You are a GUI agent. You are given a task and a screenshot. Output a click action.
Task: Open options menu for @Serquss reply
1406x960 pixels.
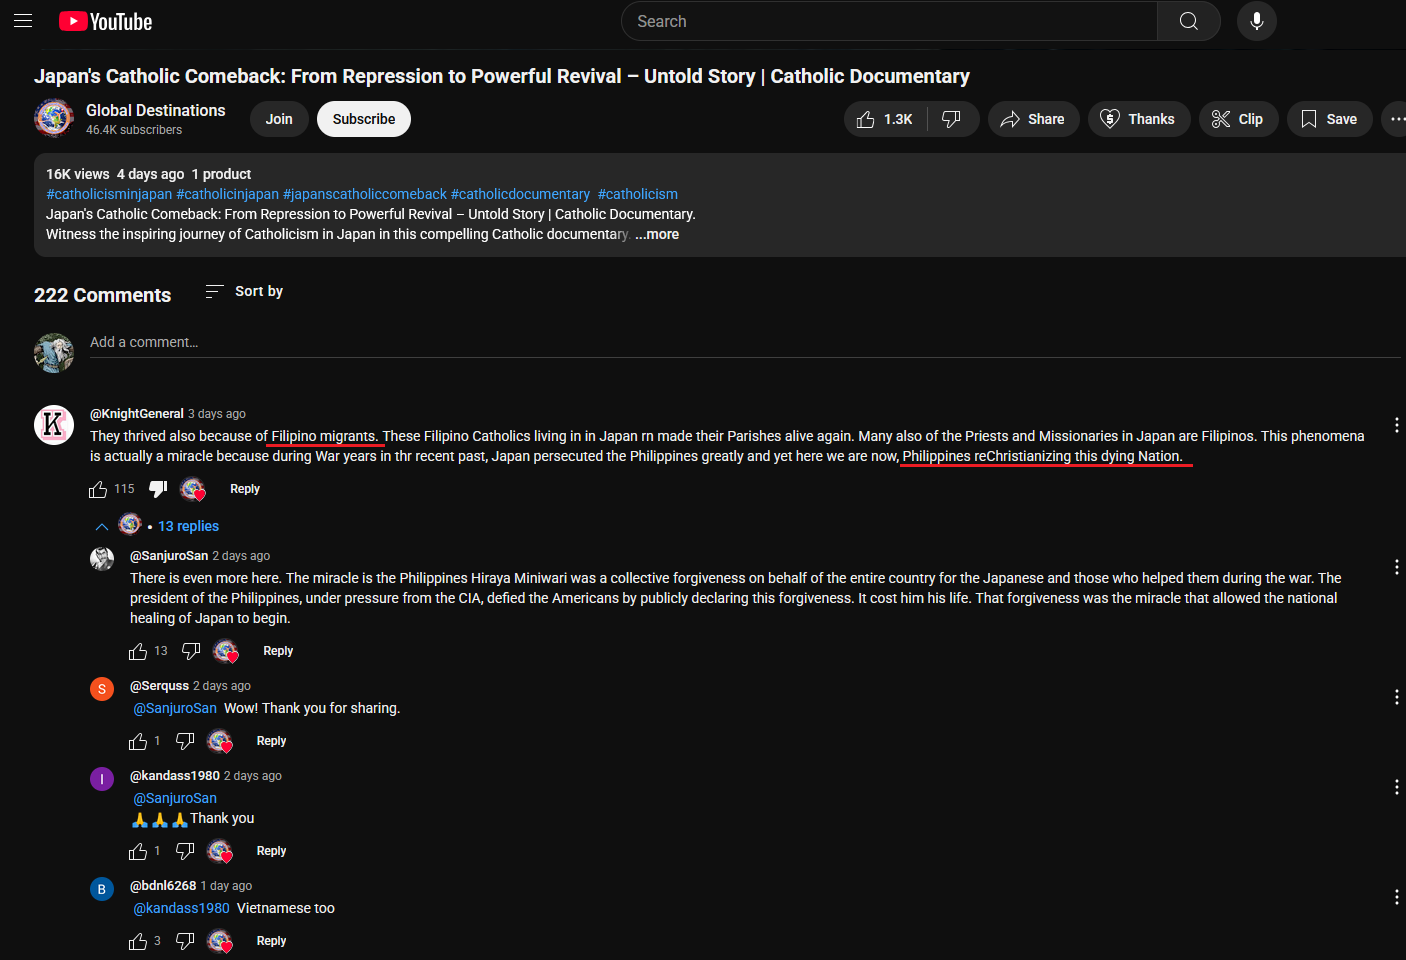(1396, 697)
